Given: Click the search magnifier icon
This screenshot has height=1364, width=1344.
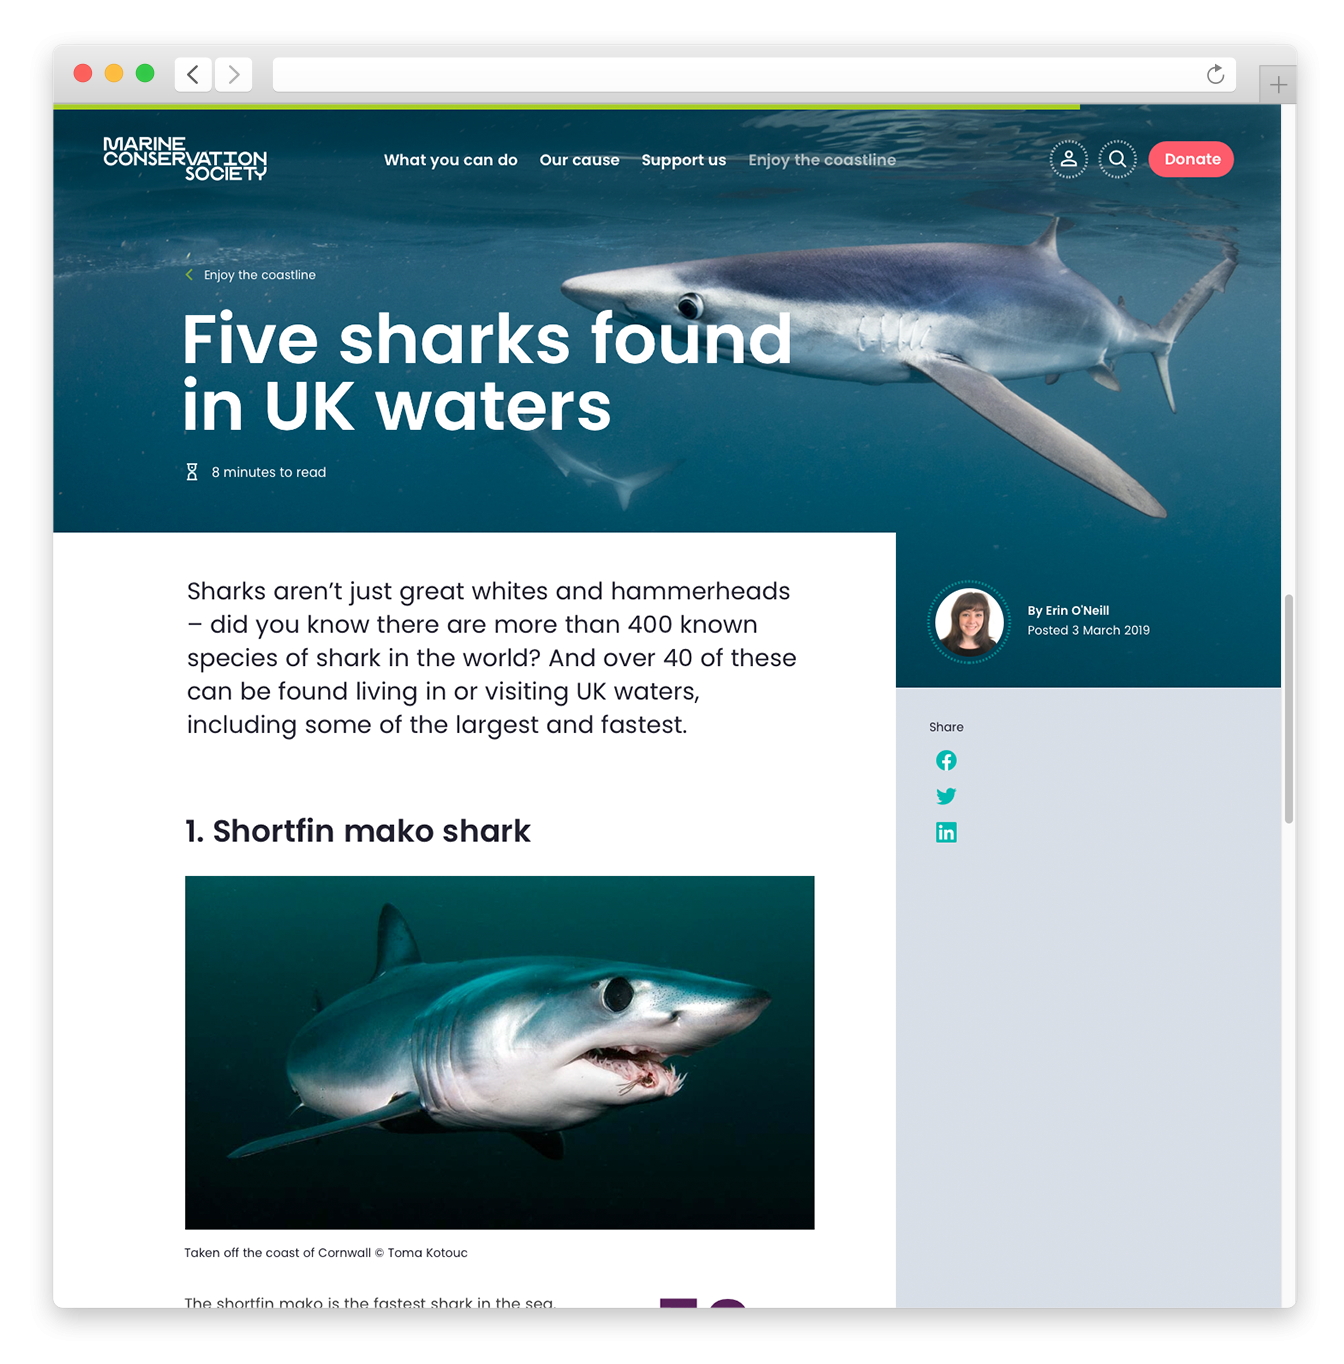Looking at the screenshot, I should coord(1117,159).
